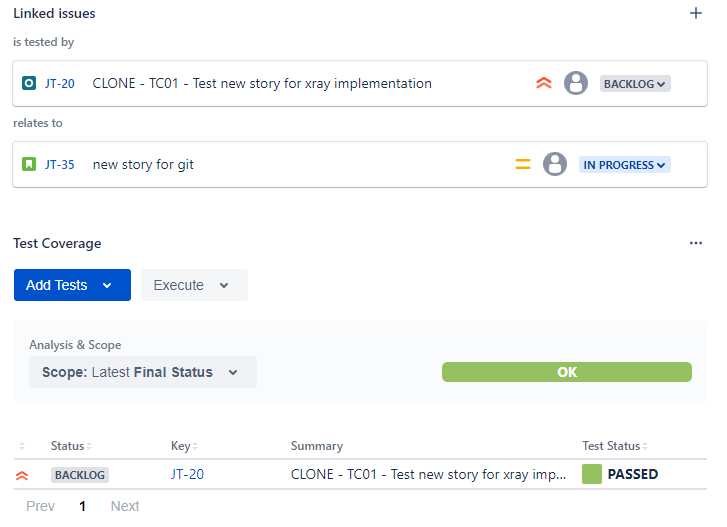Click the BACKLOG status badge in table row
This screenshot has height=527, width=727.
80,475
